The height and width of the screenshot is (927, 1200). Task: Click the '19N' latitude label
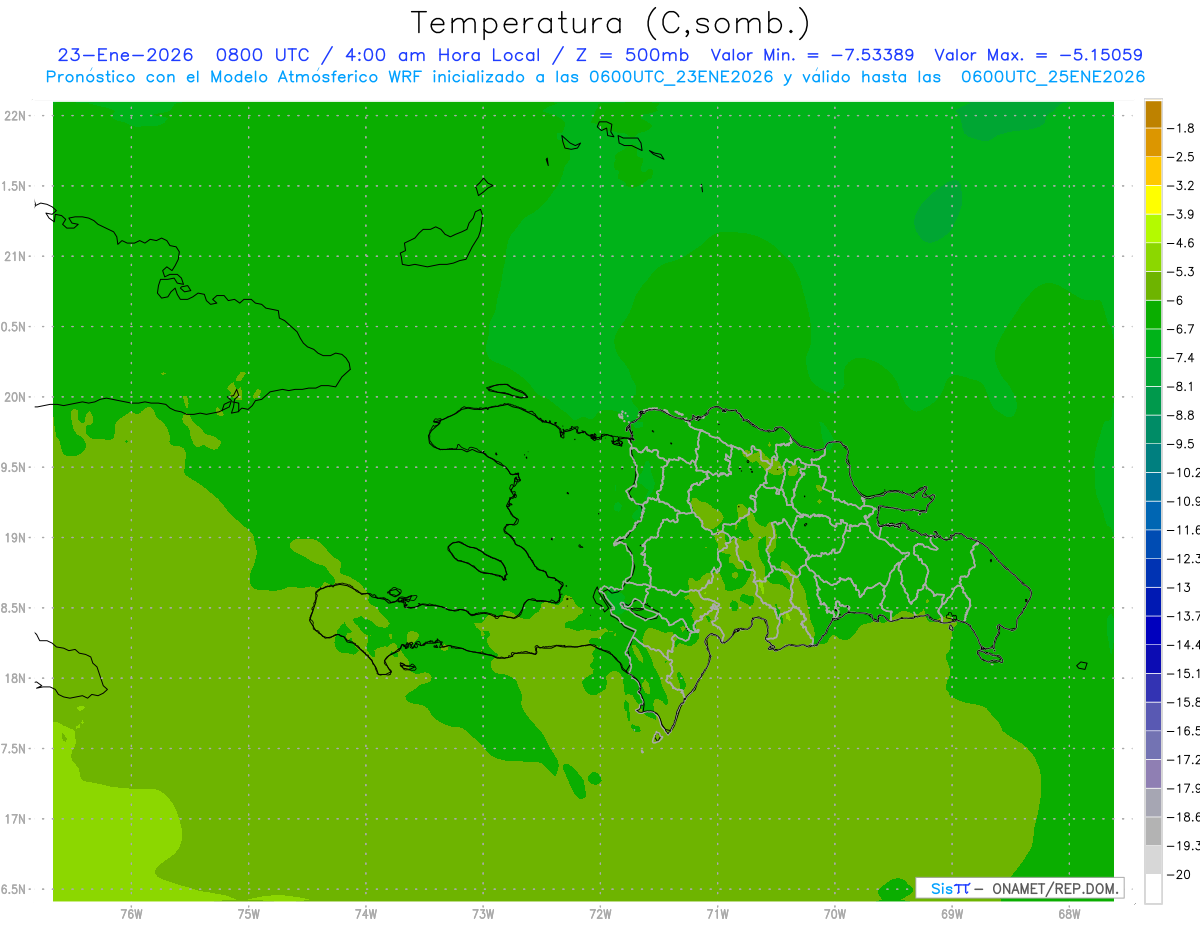17,538
